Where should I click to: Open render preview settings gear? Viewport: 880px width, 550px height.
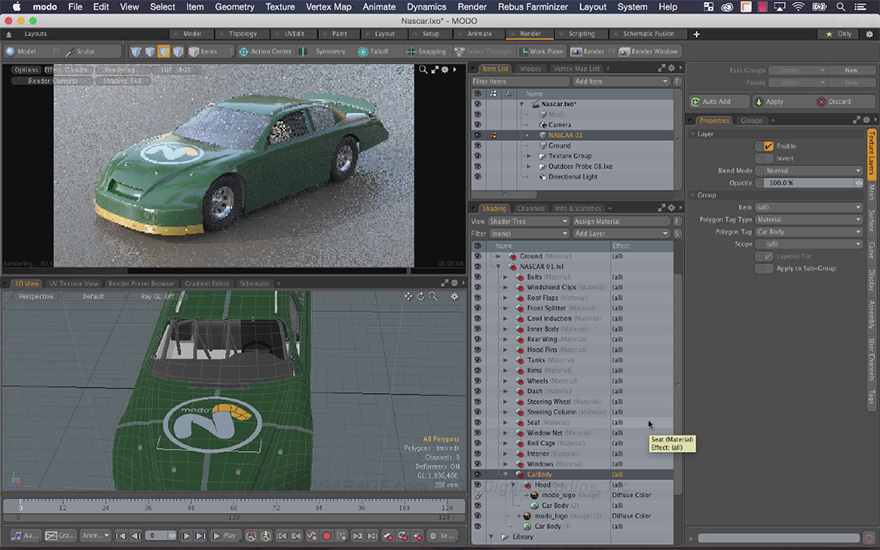(x=444, y=70)
